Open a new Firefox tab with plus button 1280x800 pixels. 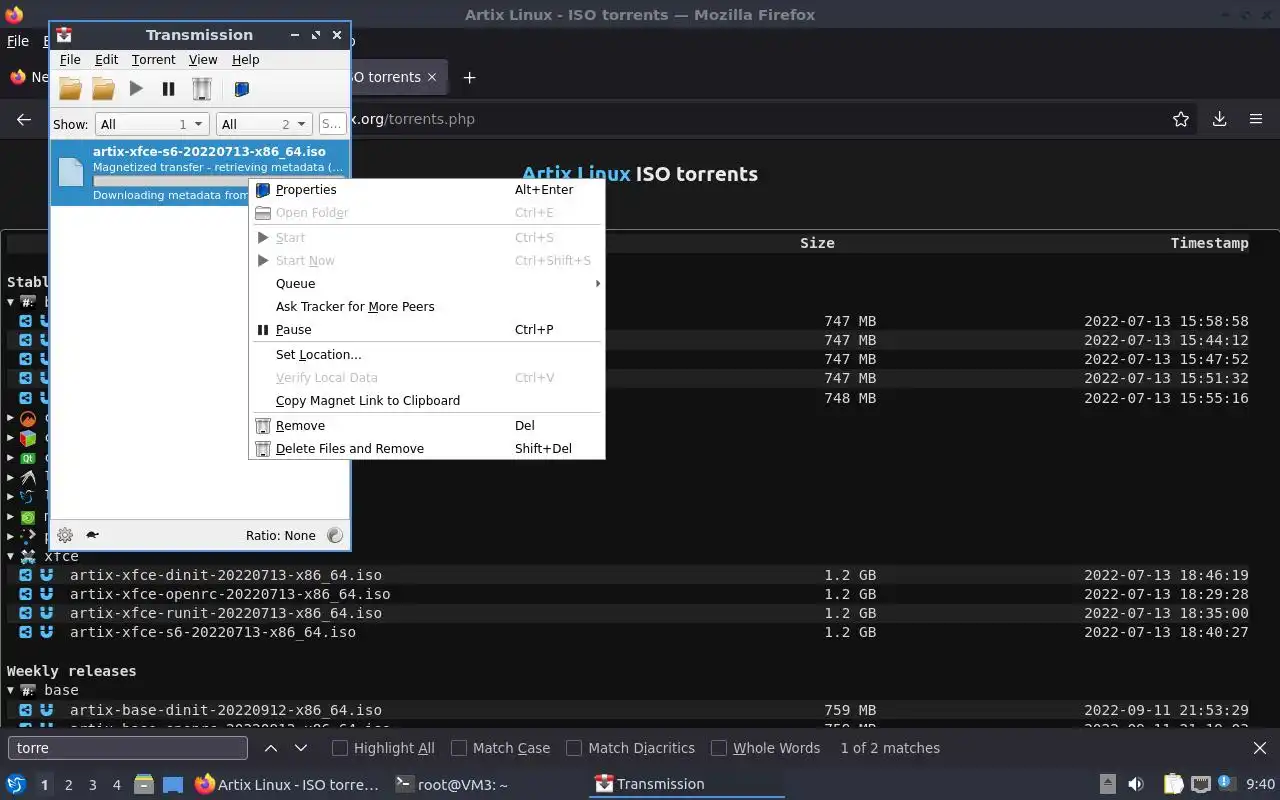coord(469,77)
